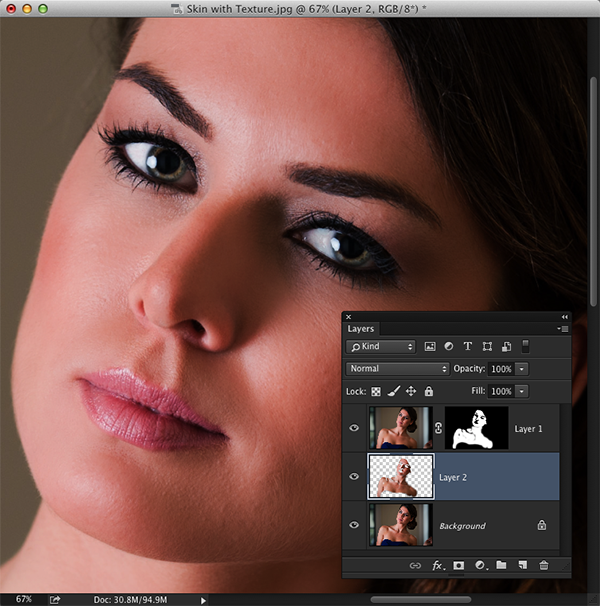600x606 pixels.
Task: Click the Layer 1 mask thumbnail
Action: [476, 427]
